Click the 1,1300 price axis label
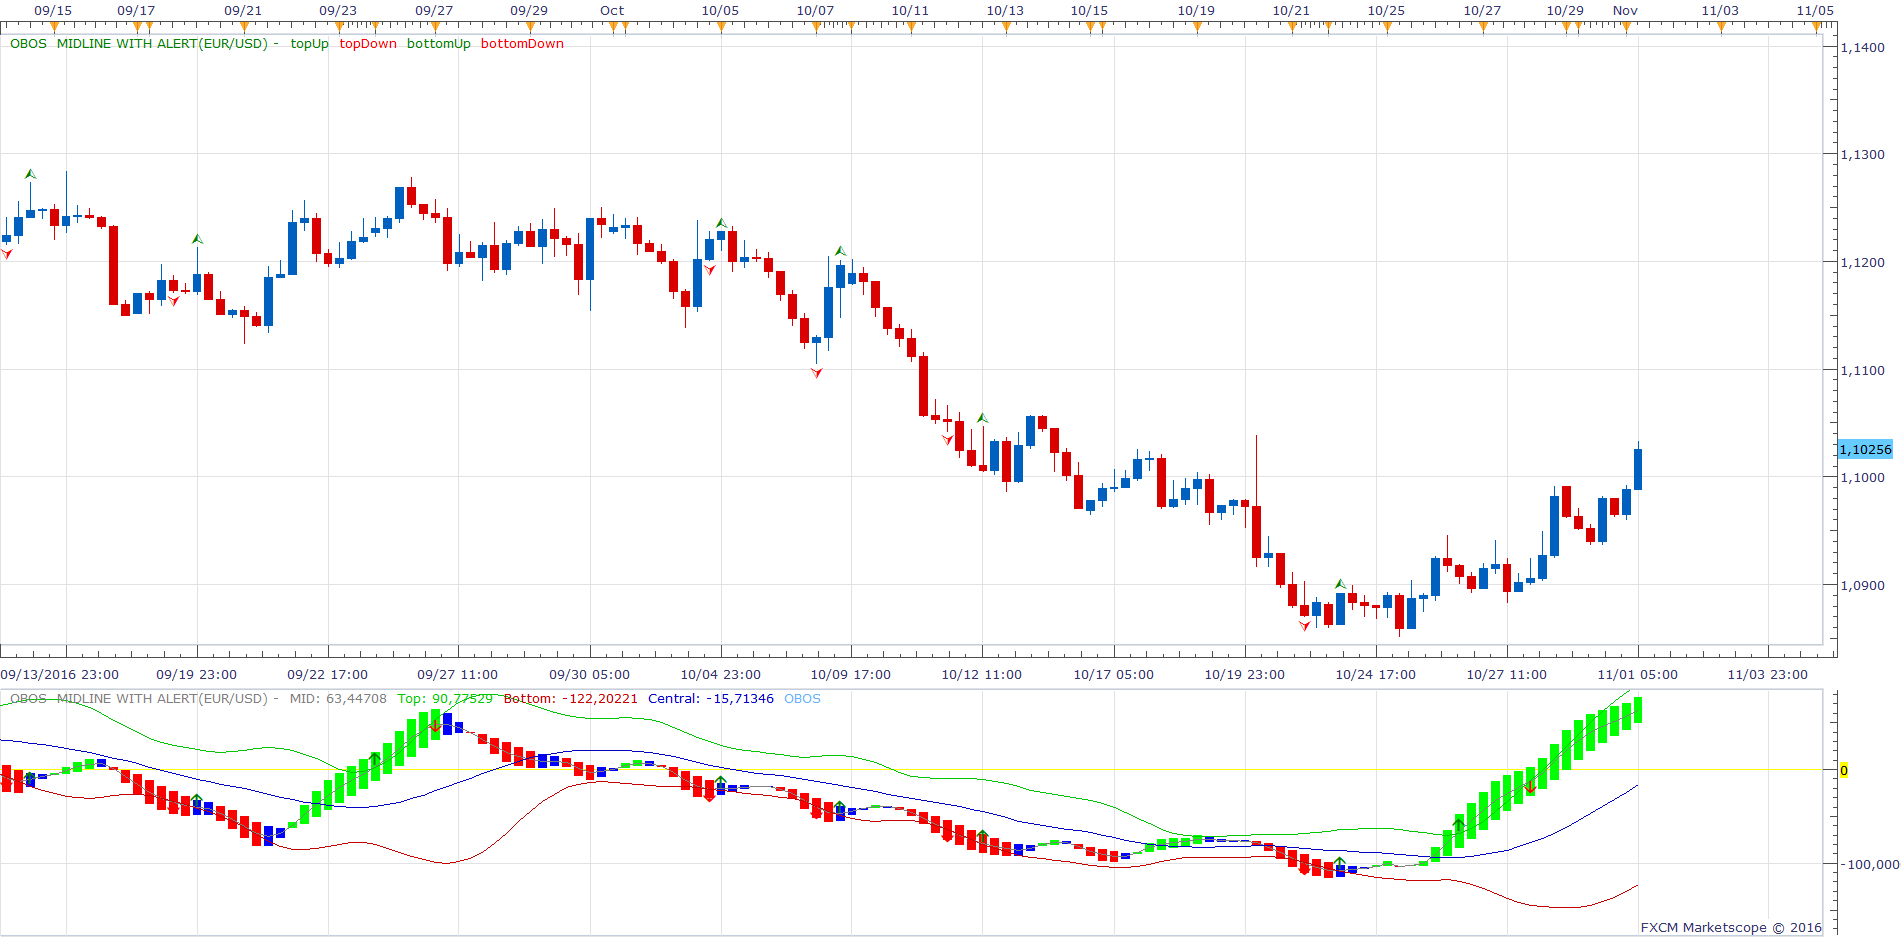Image resolution: width=1903 pixels, height=937 pixels. click(x=1862, y=155)
